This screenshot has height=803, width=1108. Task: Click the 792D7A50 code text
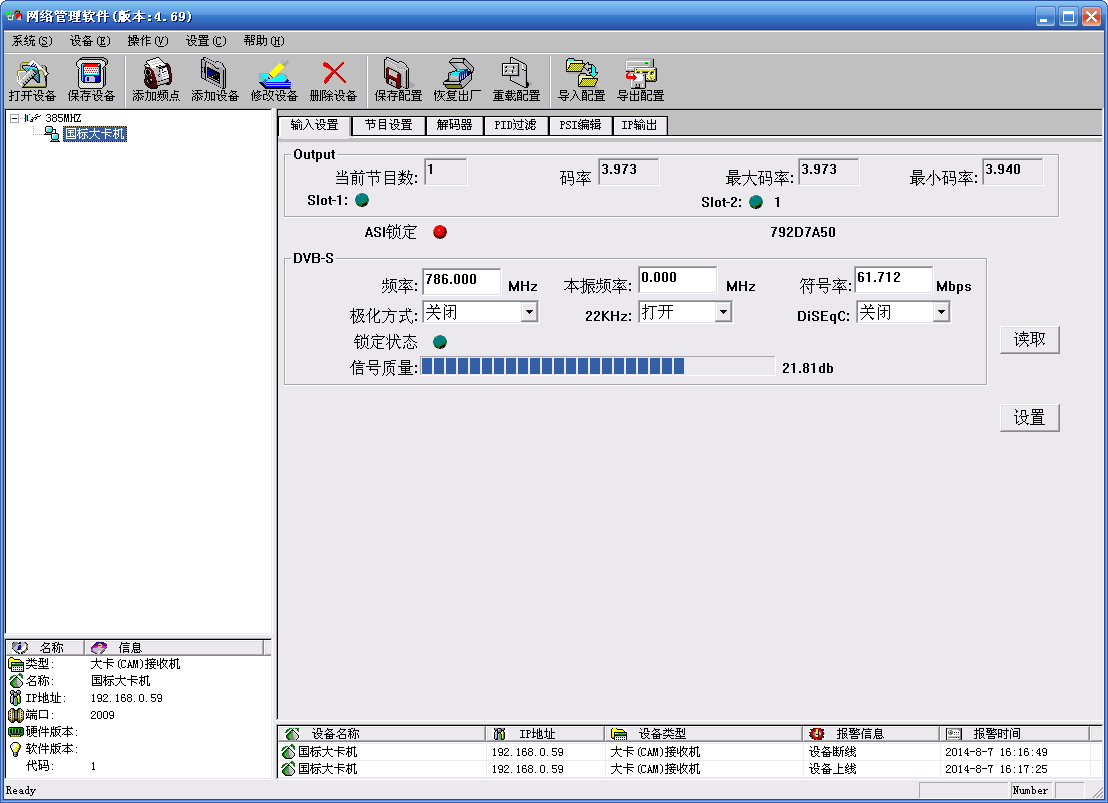pyautogui.click(x=803, y=233)
